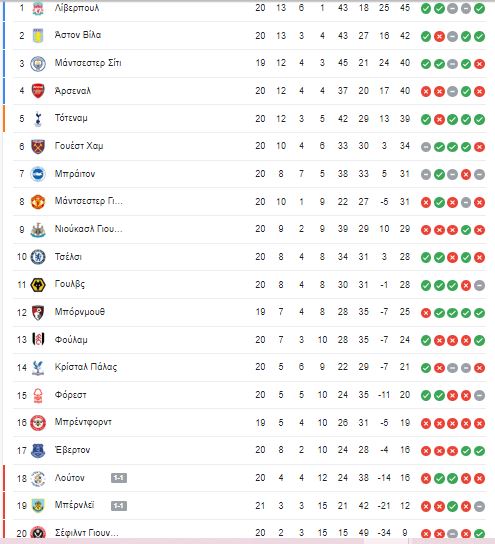
Task: Click the Wolves club crest
Action: [38, 285]
